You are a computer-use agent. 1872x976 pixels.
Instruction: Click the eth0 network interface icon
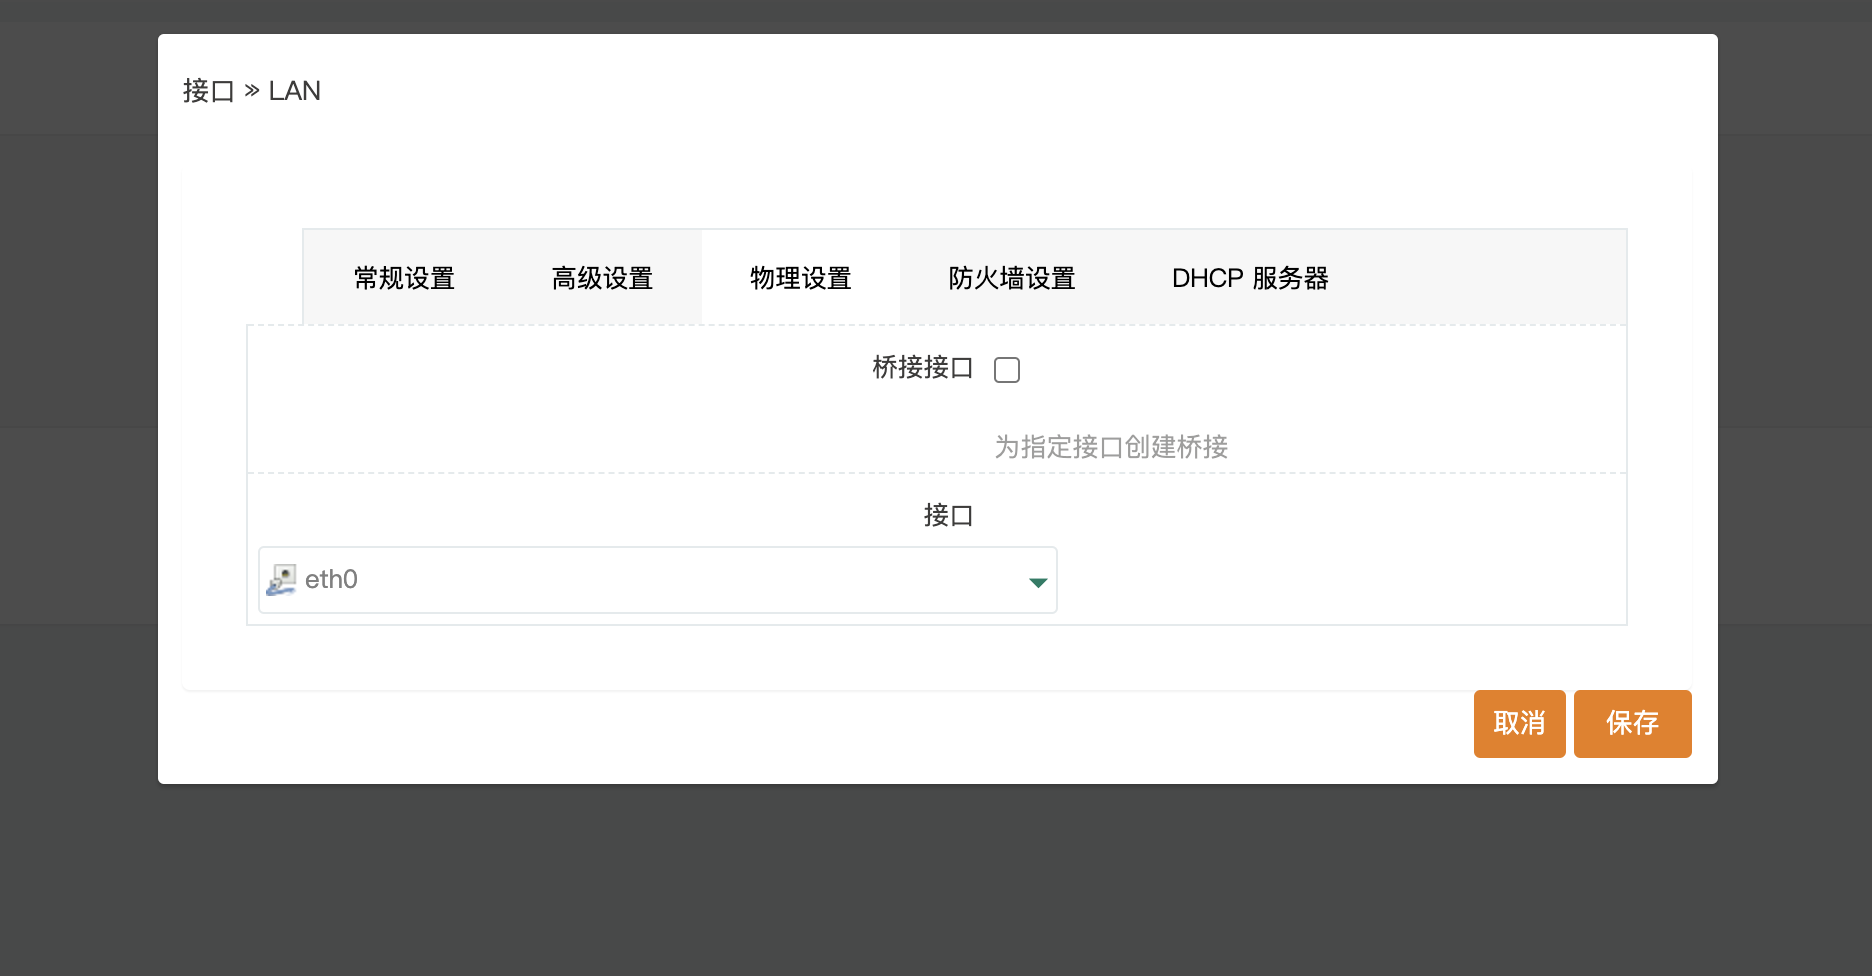[281, 580]
